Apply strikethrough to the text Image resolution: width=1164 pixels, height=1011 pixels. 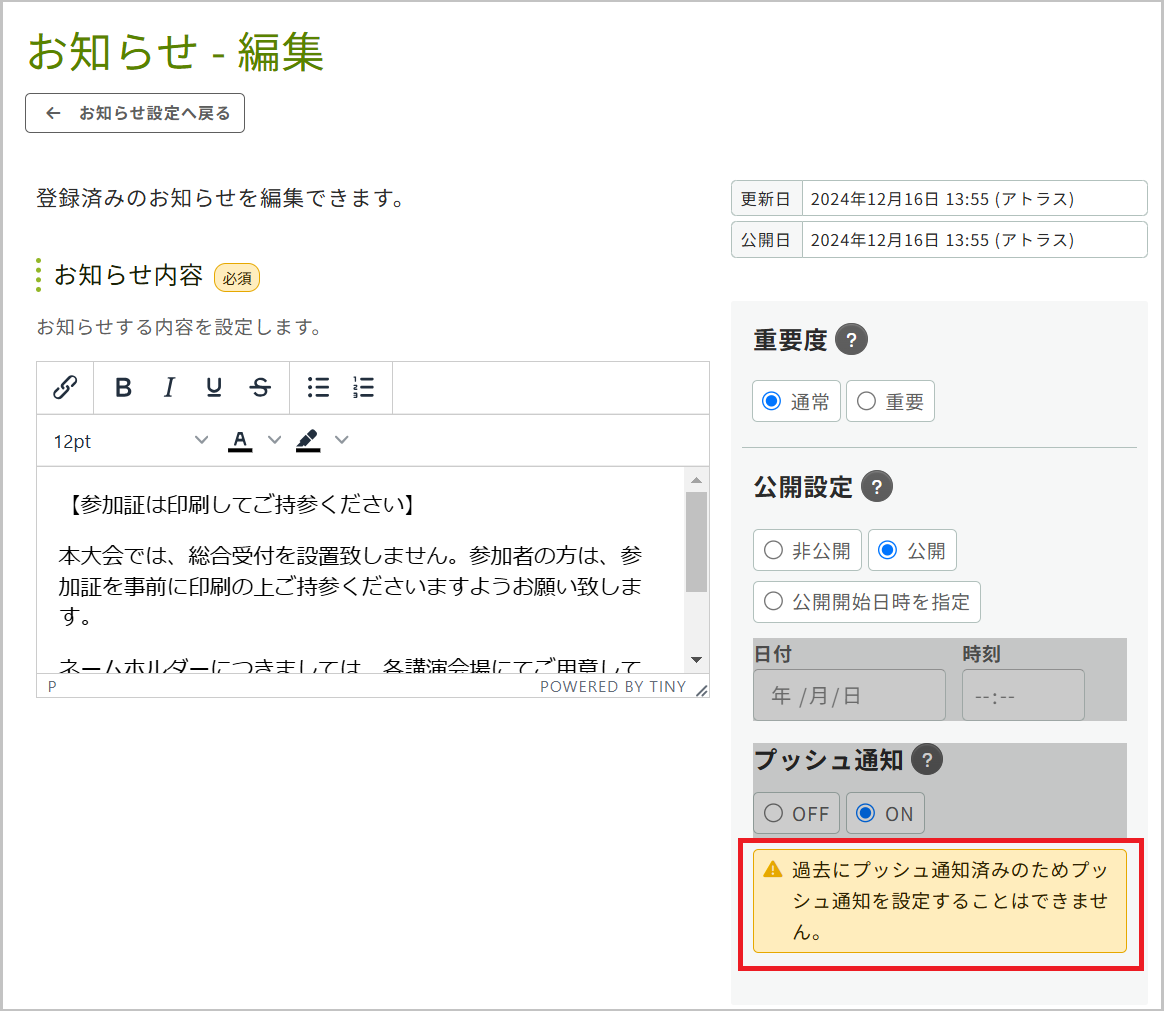point(260,388)
